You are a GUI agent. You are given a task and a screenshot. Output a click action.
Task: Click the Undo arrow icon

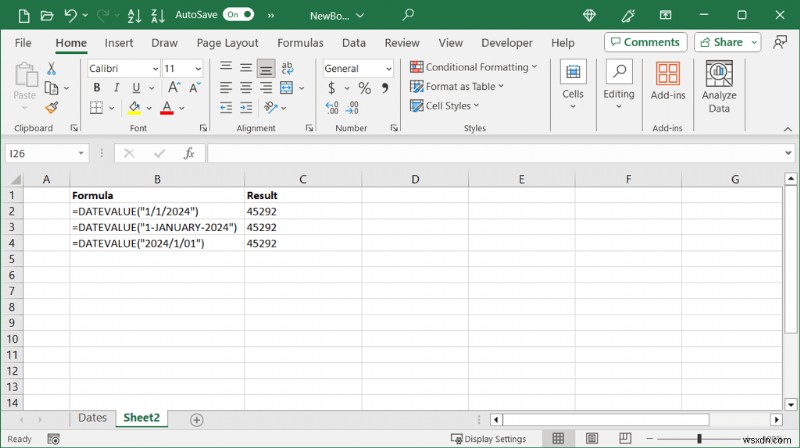click(x=70, y=15)
